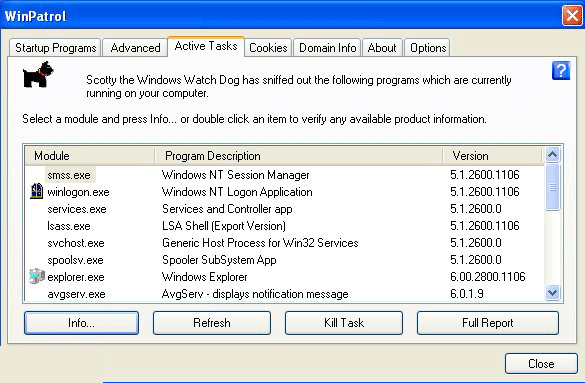Open the Startup Programs tab

tap(55, 48)
